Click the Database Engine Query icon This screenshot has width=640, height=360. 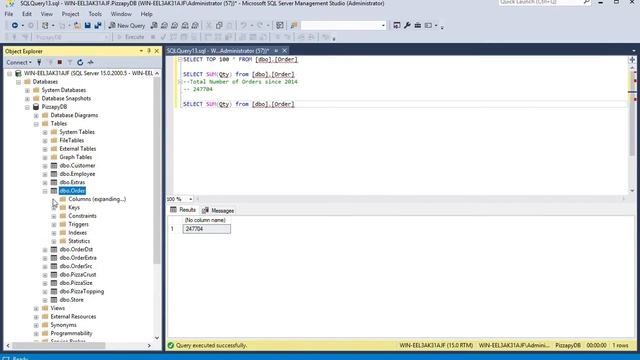click(154, 25)
